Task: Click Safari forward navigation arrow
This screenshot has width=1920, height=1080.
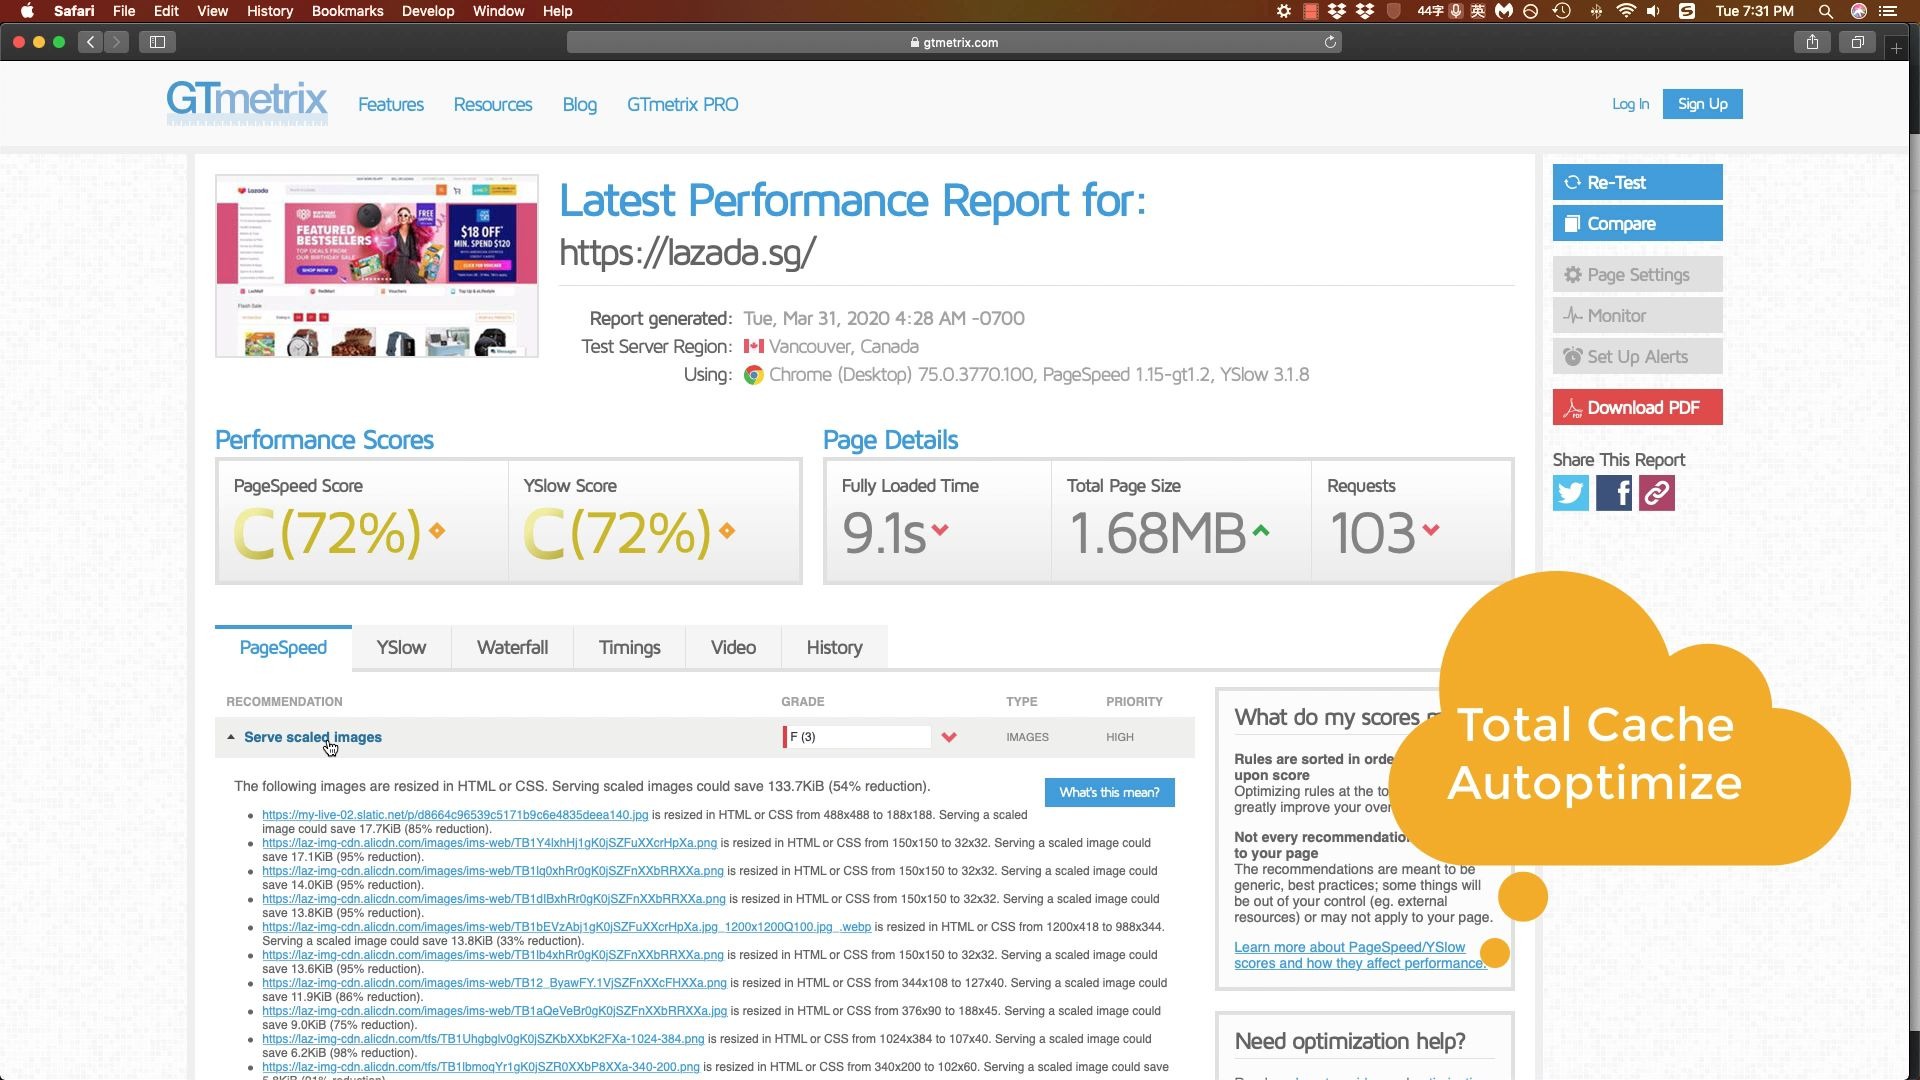Action: [x=116, y=42]
